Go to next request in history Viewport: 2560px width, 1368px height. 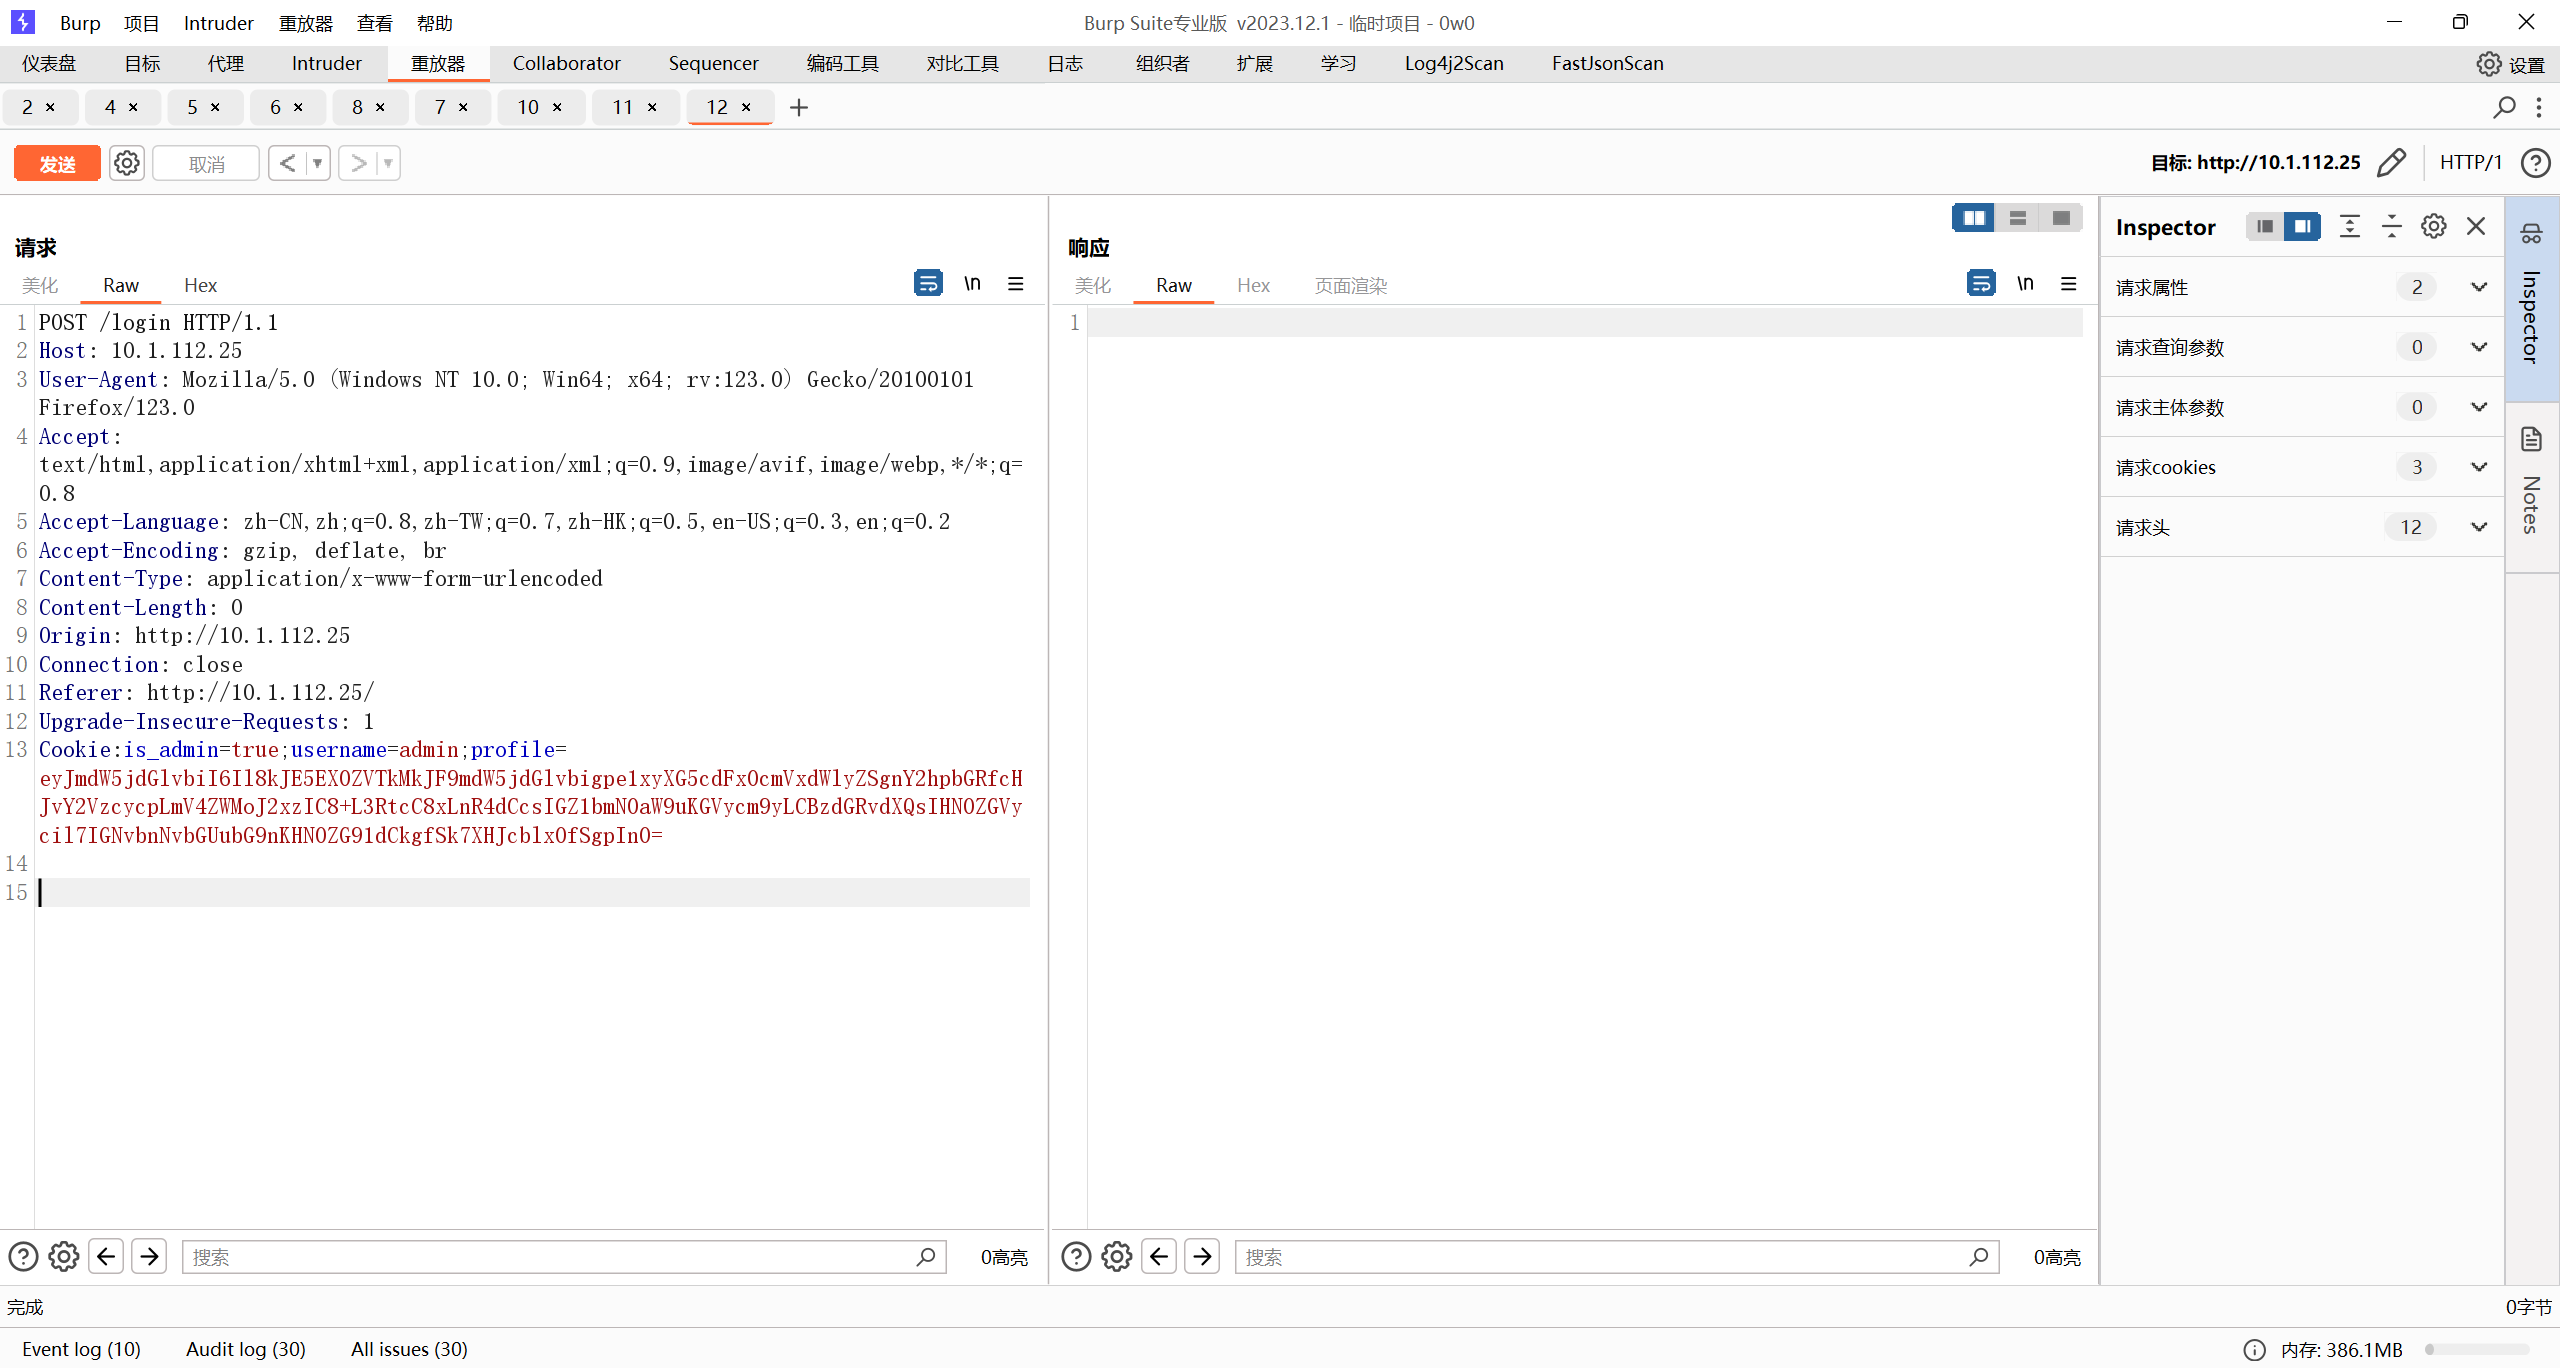(358, 163)
